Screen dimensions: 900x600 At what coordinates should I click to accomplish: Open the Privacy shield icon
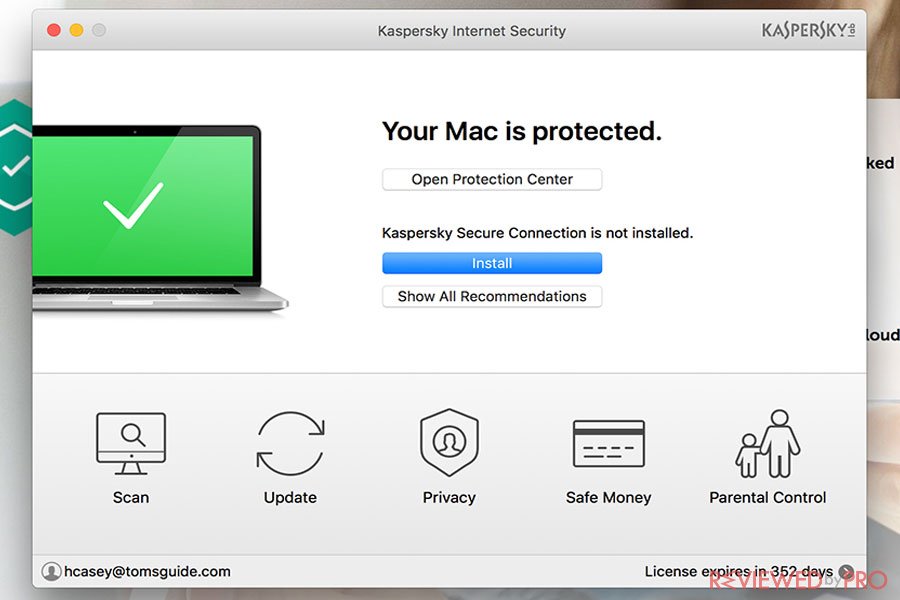pyautogui.click(x=449, y=442)
